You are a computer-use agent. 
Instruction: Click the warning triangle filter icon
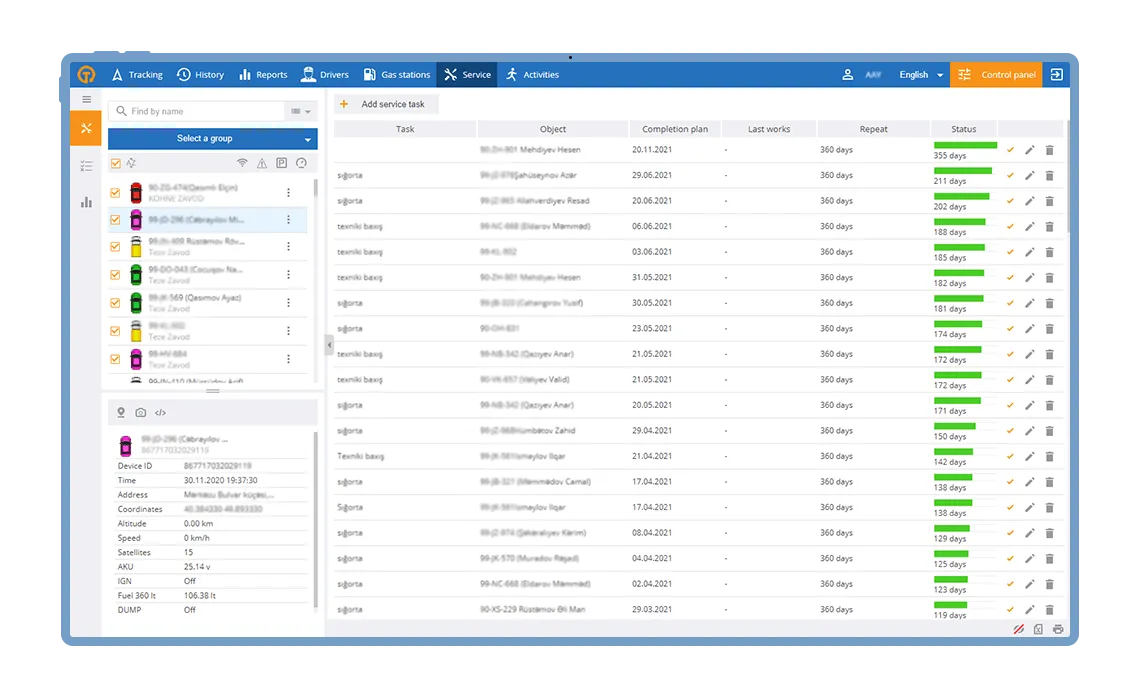click(262, 163)
